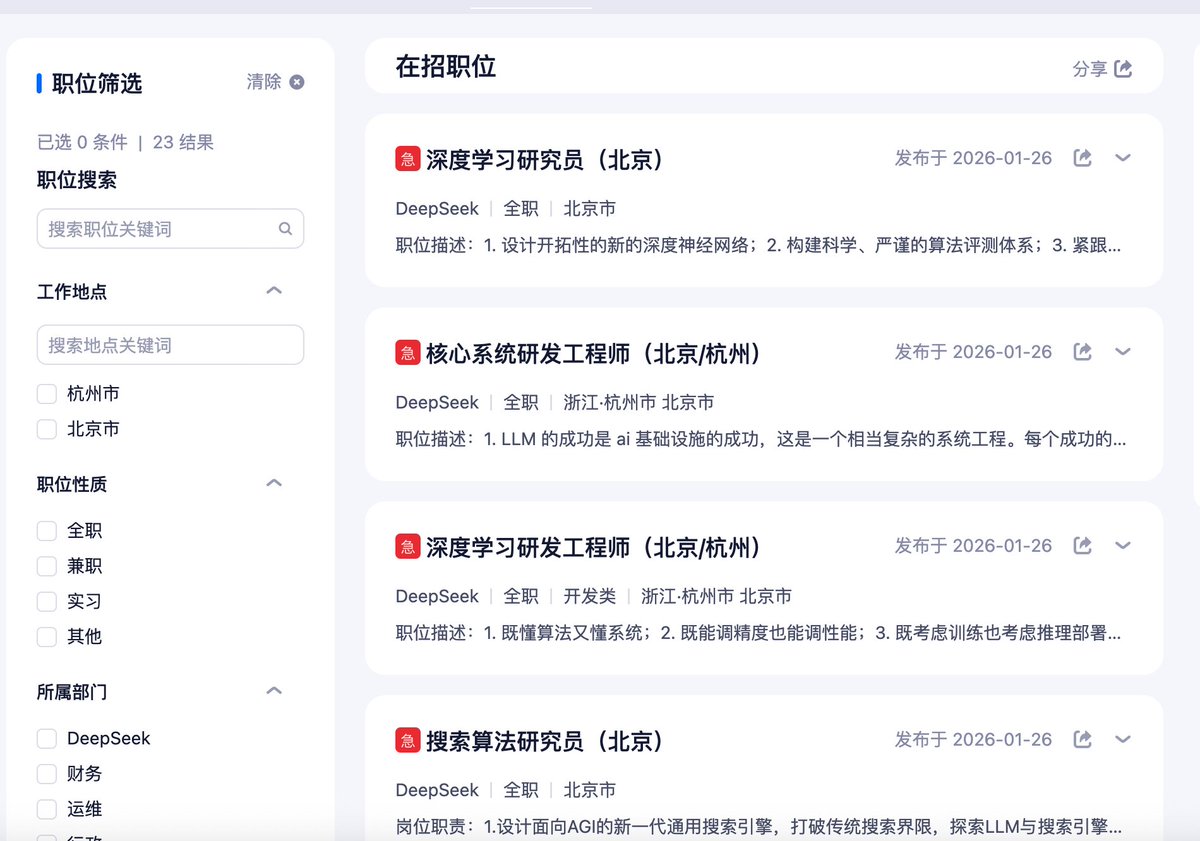Focus the 搜索地点关键词 location search field
This screenshot has width=1200, height=841.
170,345
